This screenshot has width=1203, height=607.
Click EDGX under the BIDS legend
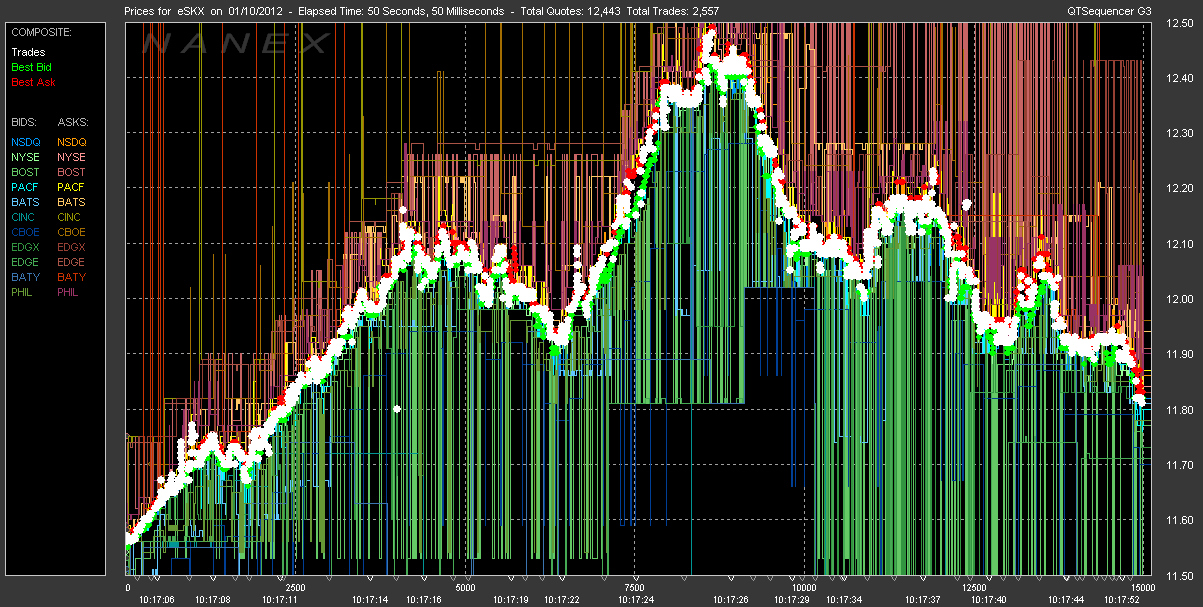[x=26, y=247]
